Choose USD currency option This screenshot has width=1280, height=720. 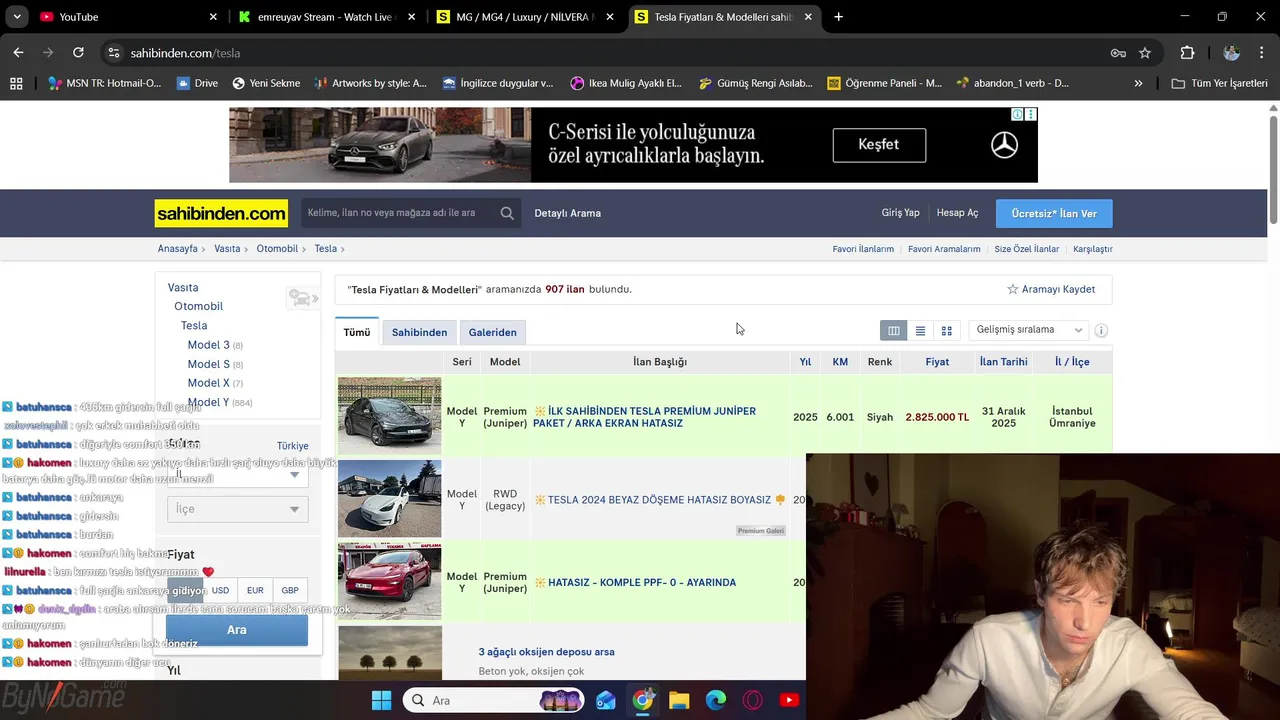click(x=220, y=590)
